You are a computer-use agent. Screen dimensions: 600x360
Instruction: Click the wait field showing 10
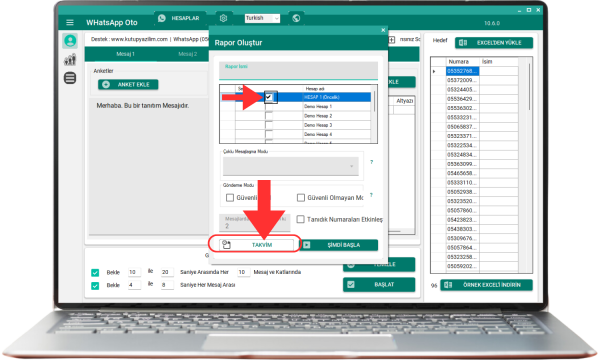(x=134, y=272)
